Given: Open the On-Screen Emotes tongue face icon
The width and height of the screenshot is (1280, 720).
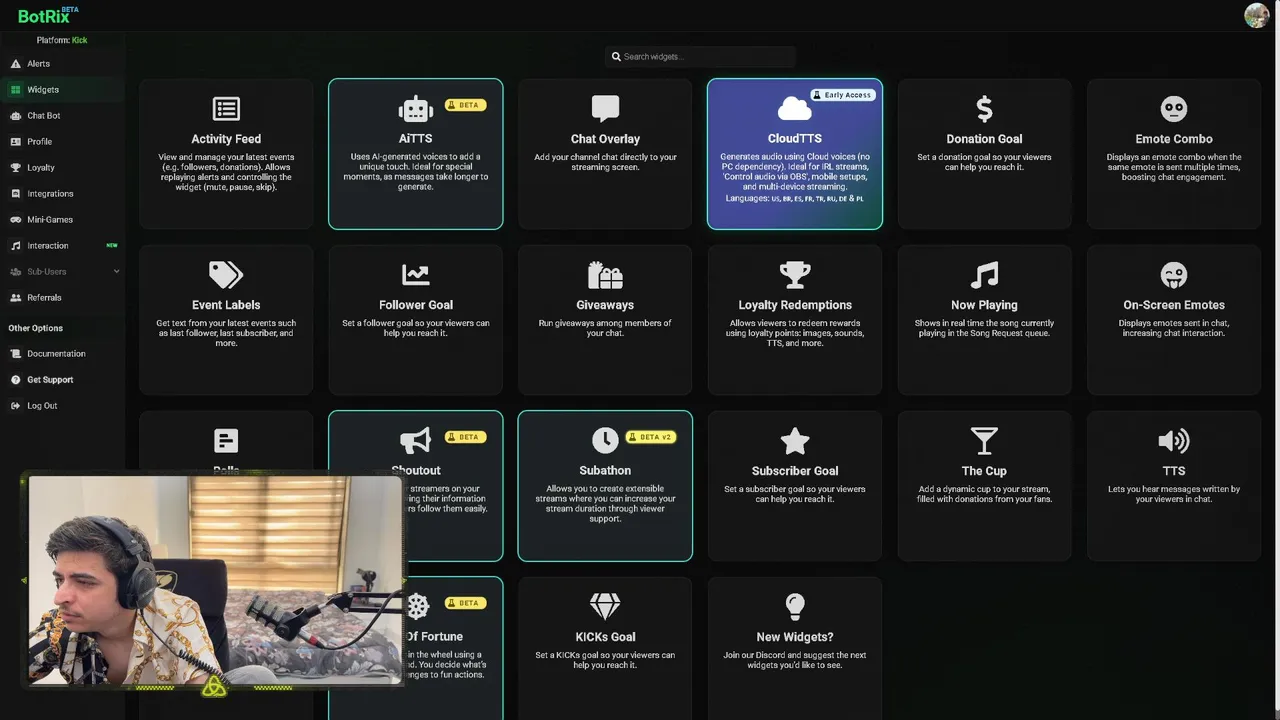Looking at the screenshot, I should coord(1174,274).
